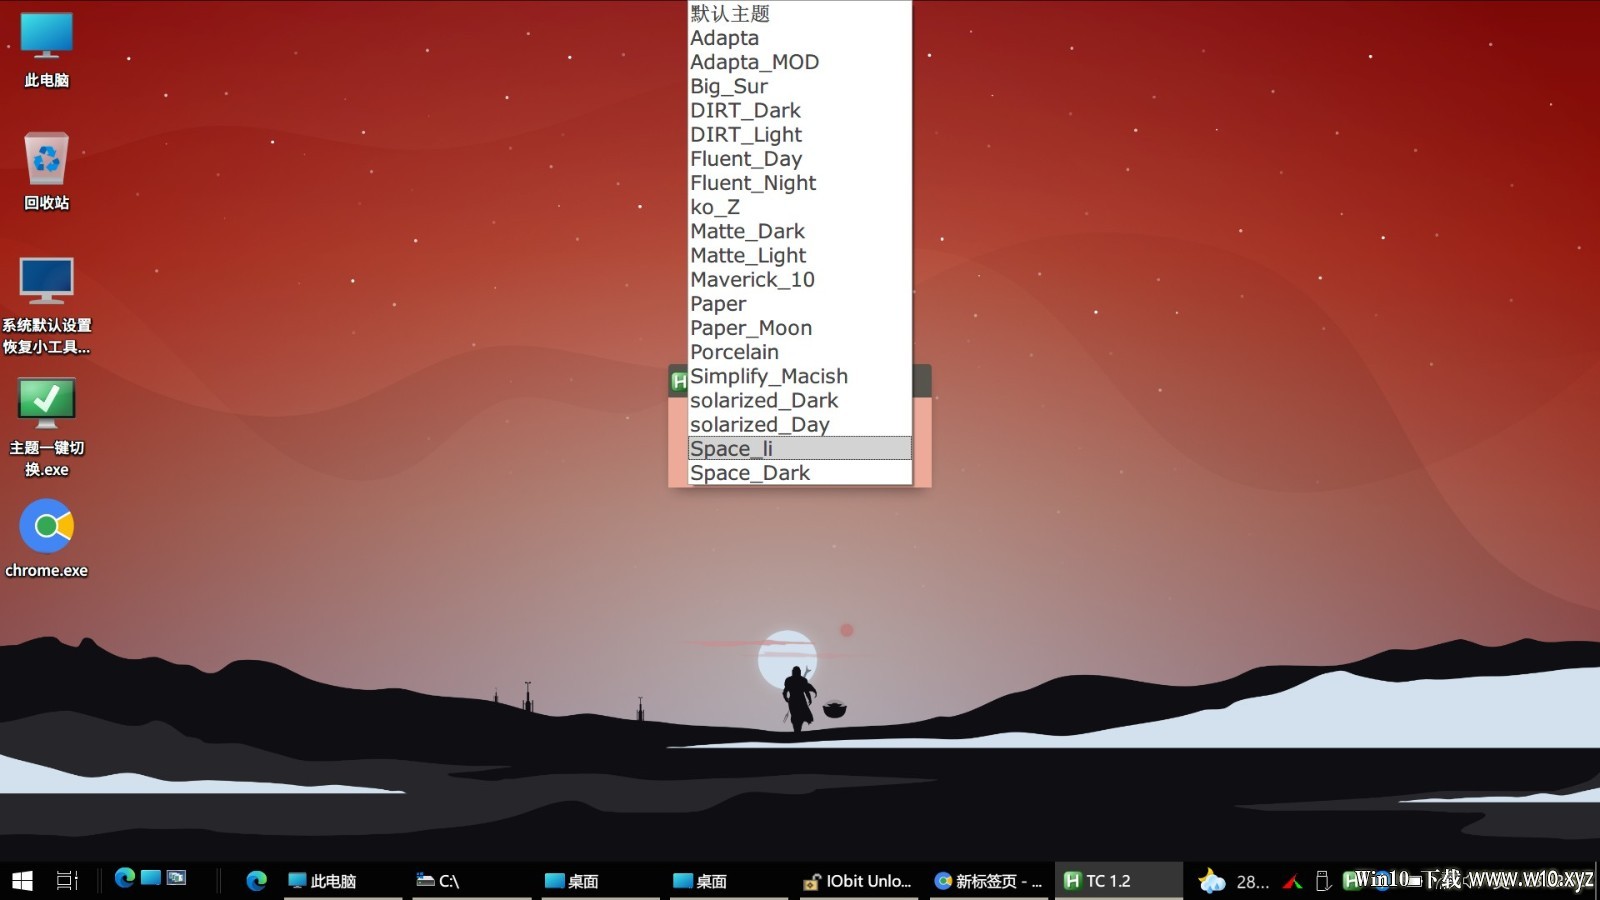Launch Edge from the quick launch area

click(x=125, y=878)
